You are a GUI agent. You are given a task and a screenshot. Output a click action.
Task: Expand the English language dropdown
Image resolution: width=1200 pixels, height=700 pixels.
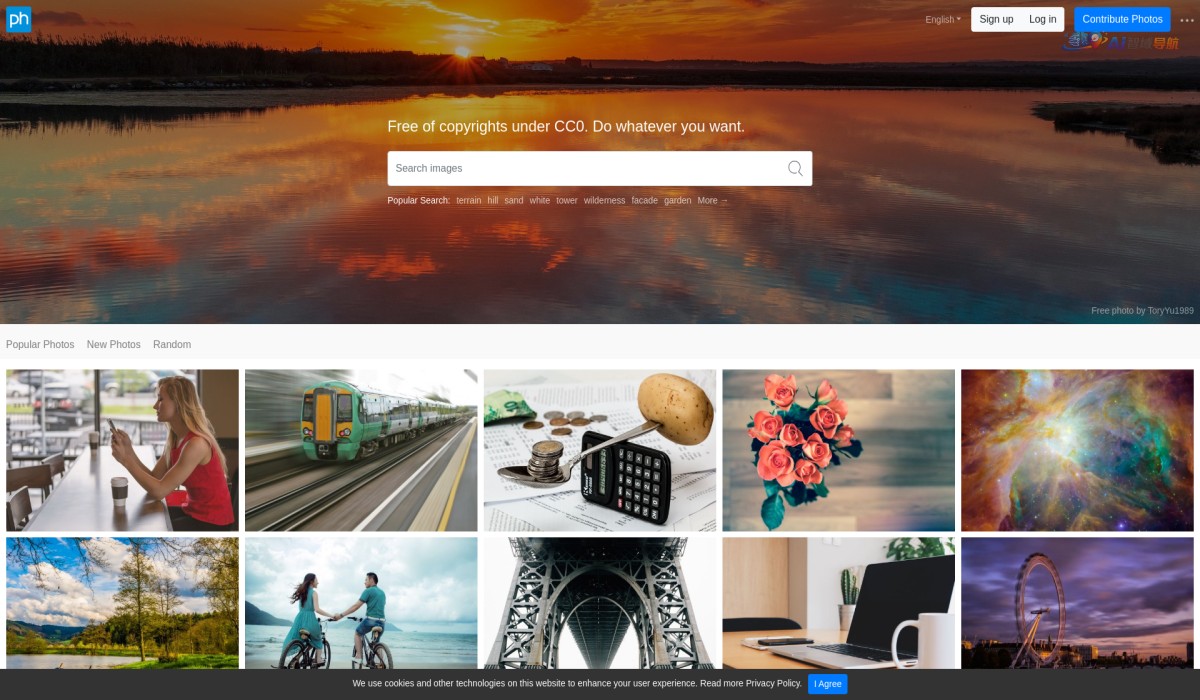click(943, 19)
